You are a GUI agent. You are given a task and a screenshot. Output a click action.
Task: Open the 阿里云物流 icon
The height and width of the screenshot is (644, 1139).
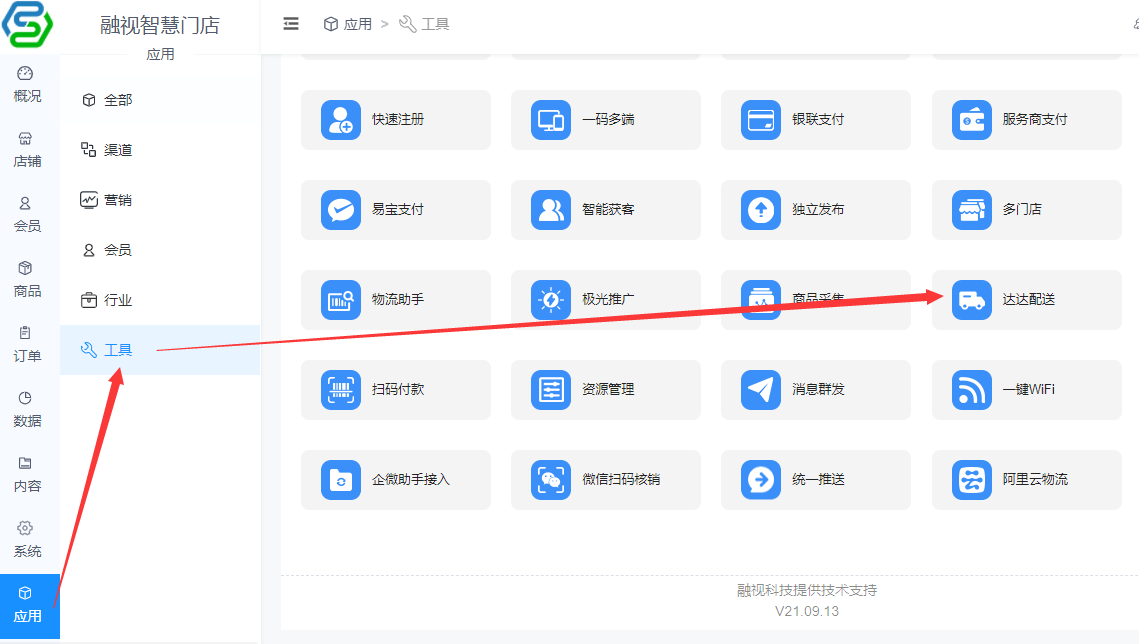pyautogui.click(x=972, y=480)
